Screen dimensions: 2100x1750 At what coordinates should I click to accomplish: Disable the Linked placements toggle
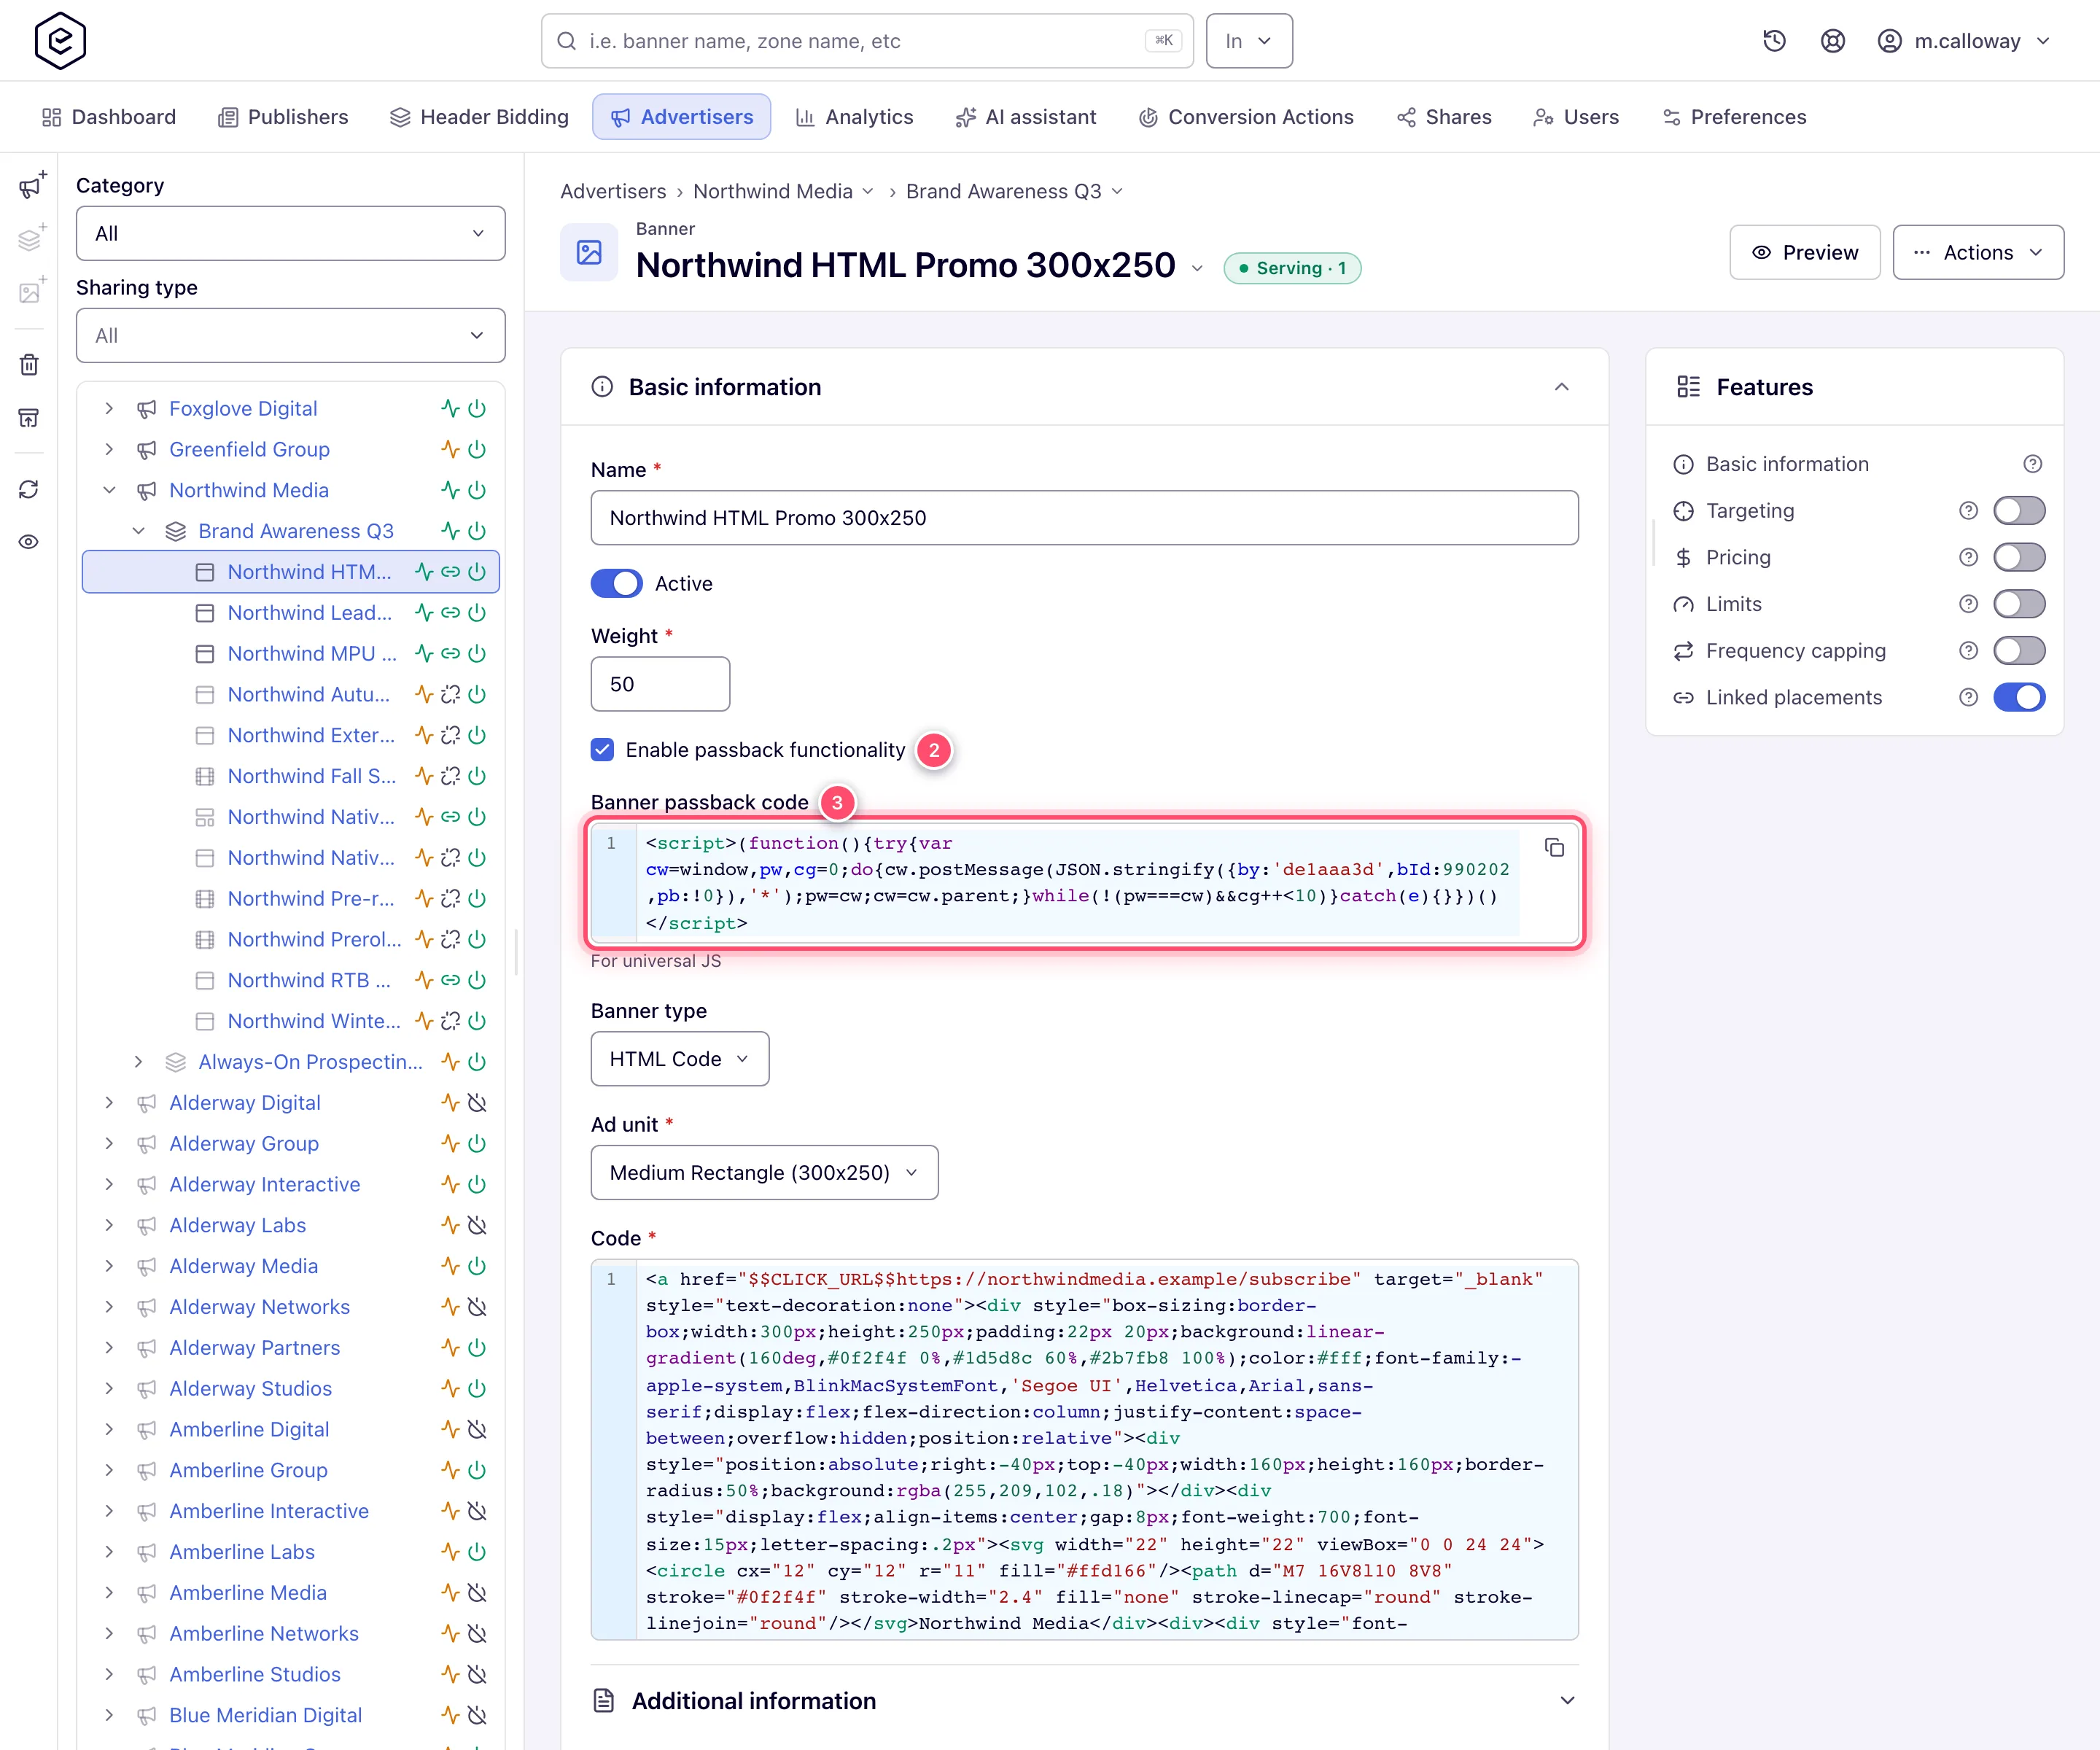click(x=2018, y=697)
